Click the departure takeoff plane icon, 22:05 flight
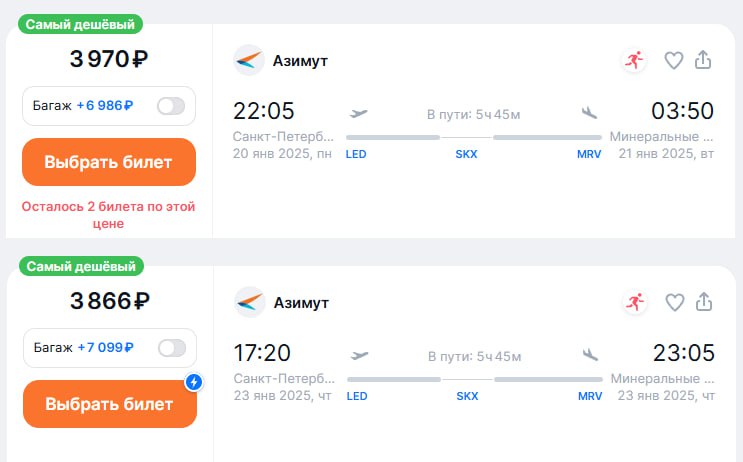This screenshot has height=462, width=743. tap(358, 113)
